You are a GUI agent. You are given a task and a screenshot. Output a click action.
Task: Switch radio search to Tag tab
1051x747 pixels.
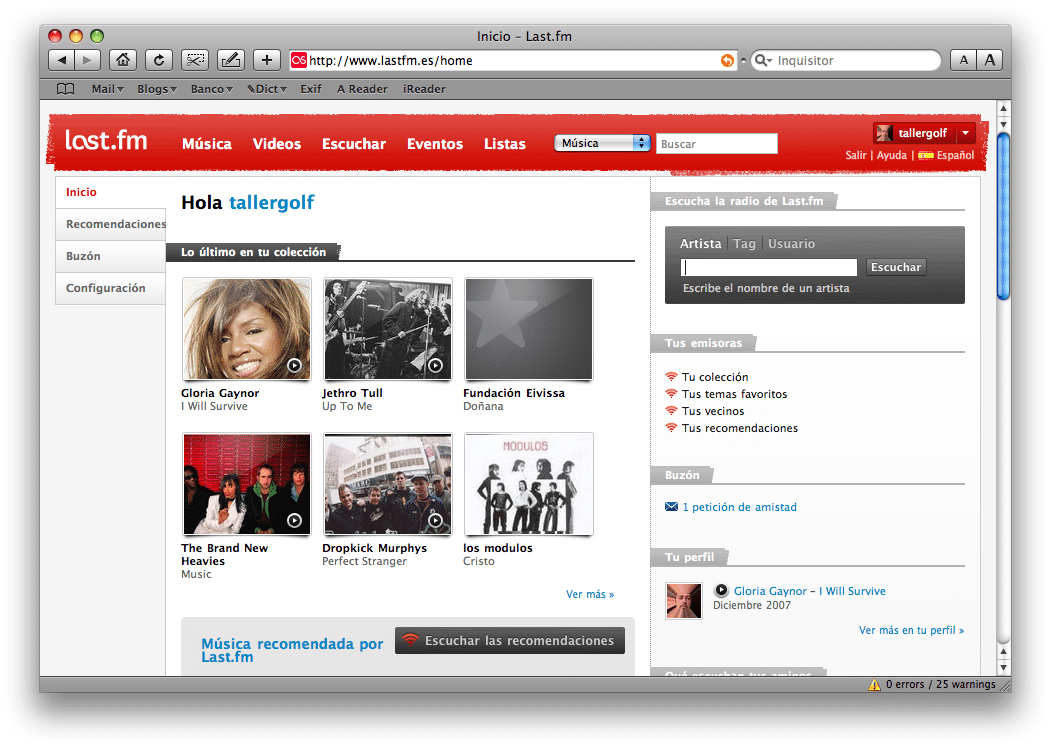click(x=744, y=243)
